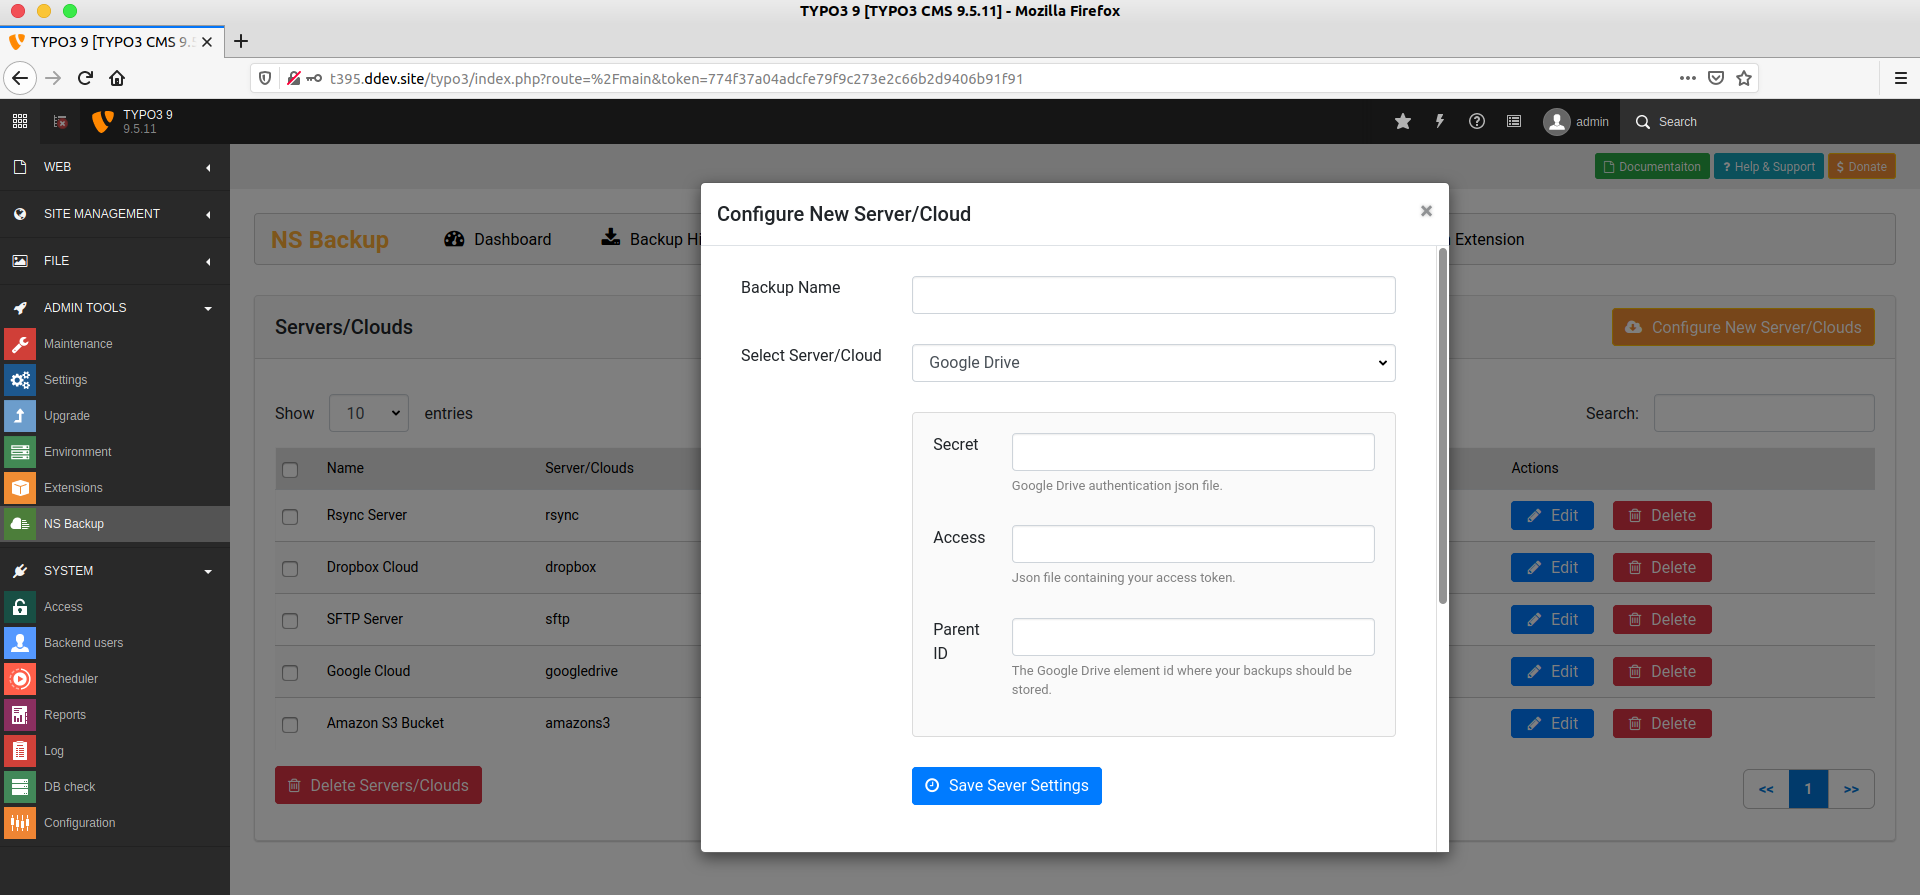Check the Google Cloud row checkbox
This screenshot has width=1920, height=895.
click(x=290, y=673)
